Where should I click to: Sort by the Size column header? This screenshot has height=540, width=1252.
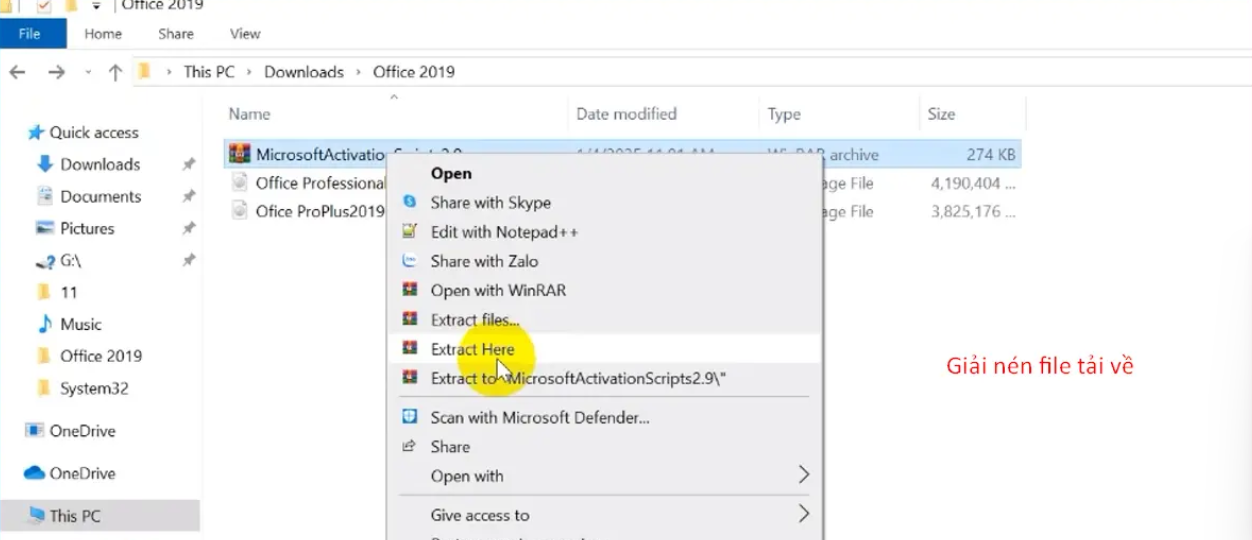pyautogui.click(x=941, y=114)
